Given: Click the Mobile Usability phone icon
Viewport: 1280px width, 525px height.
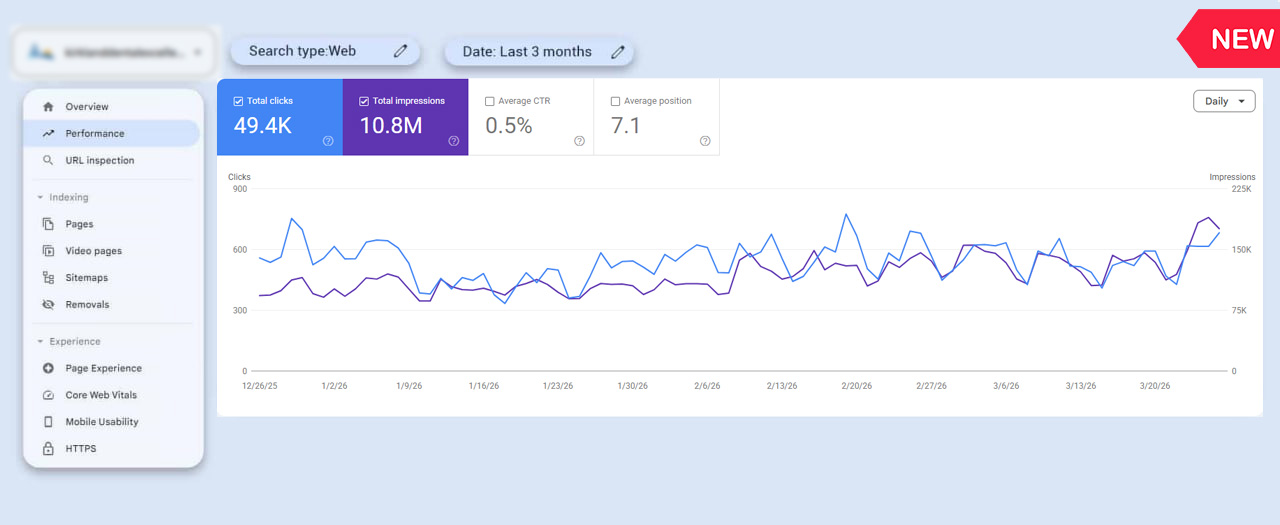Looking at the screenshot, I should (48, 422).
